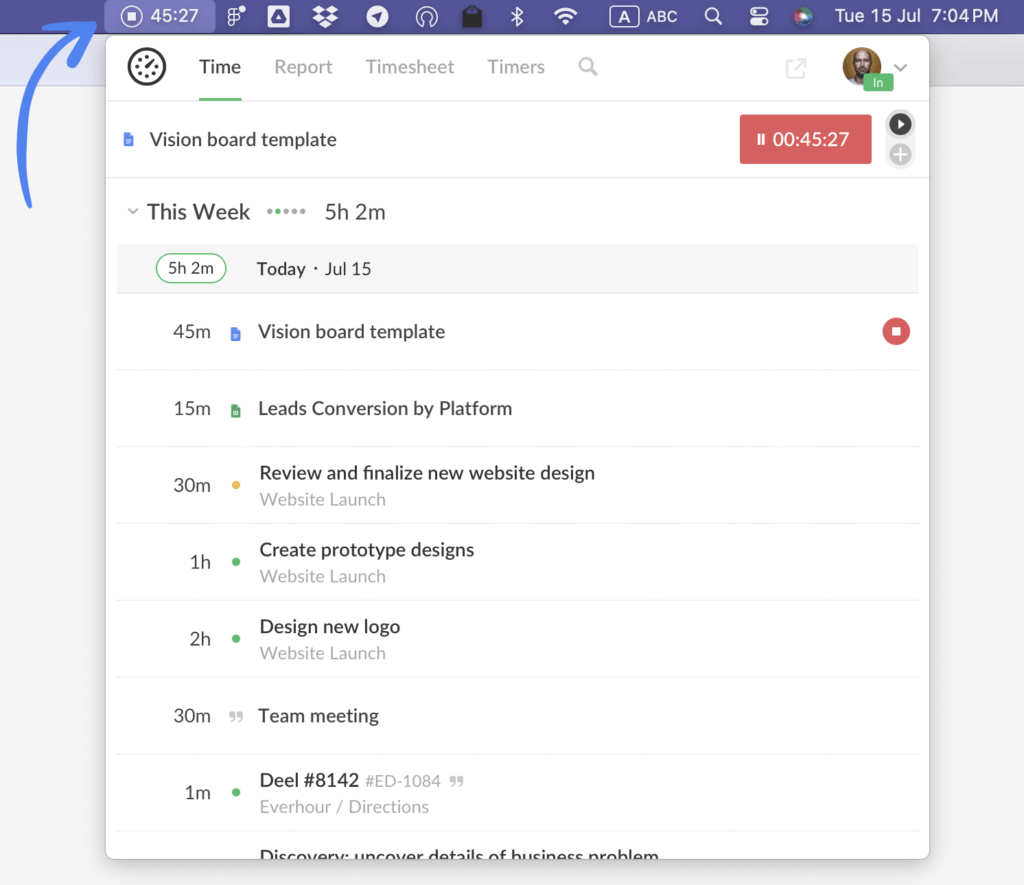Open the Timers tab
1024x885 pixels.
click(x=516, y=67)
